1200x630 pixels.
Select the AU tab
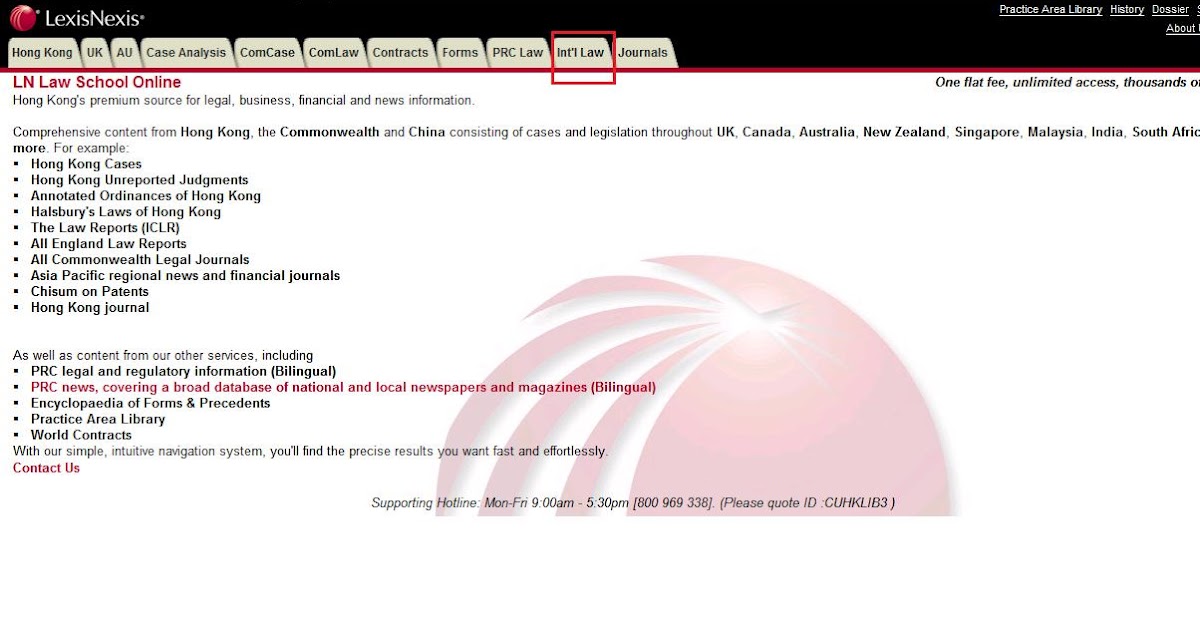124,53
